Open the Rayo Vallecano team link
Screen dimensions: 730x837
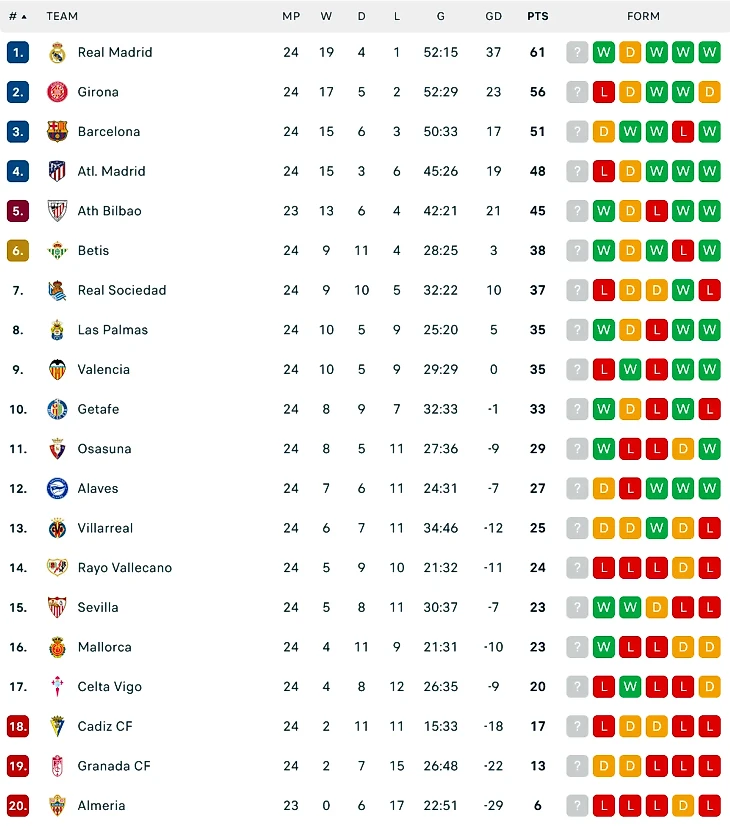pyautogui.click(x=125, y=568)
